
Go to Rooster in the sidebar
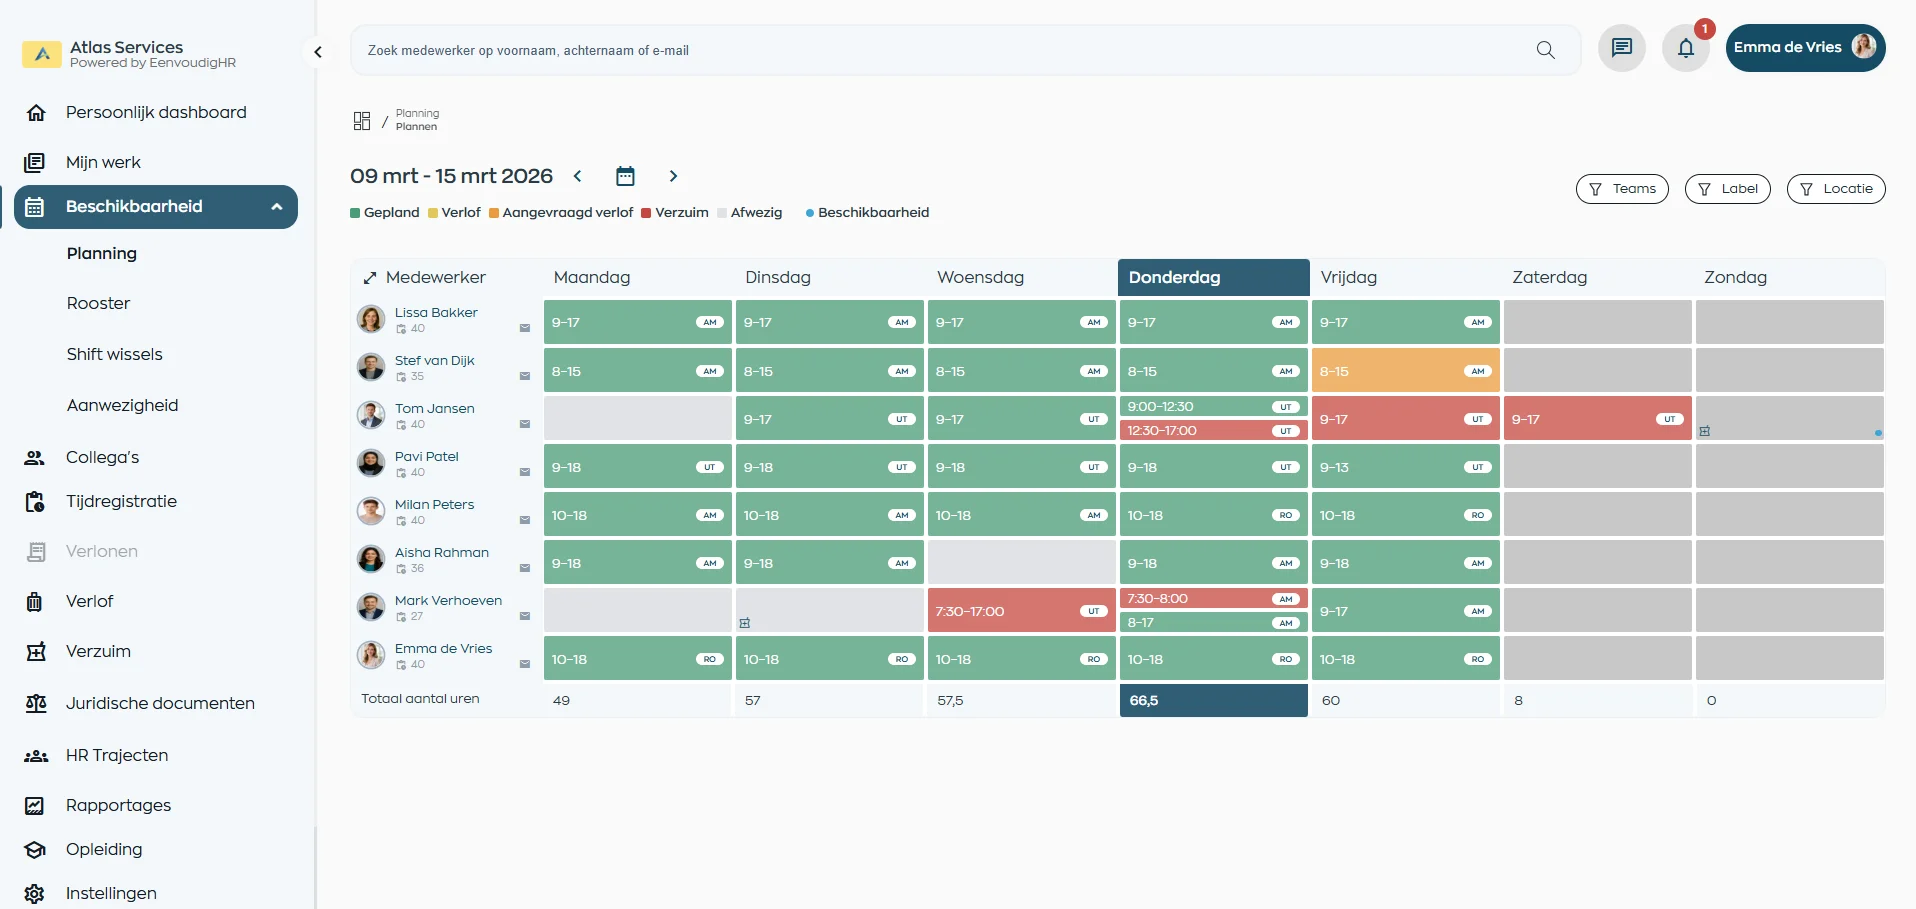pyautogui.click(x=98, y=303)
